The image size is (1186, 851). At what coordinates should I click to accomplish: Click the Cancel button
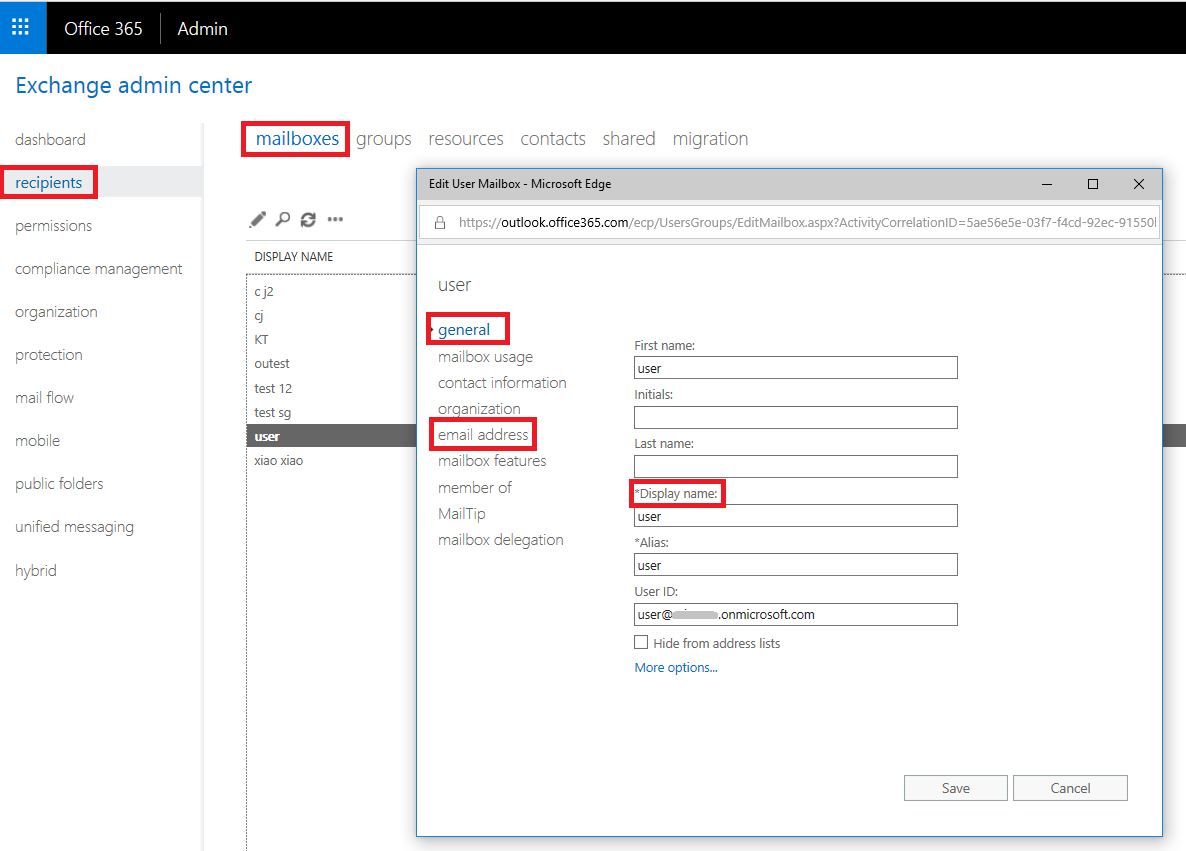tap(1070, 788)
